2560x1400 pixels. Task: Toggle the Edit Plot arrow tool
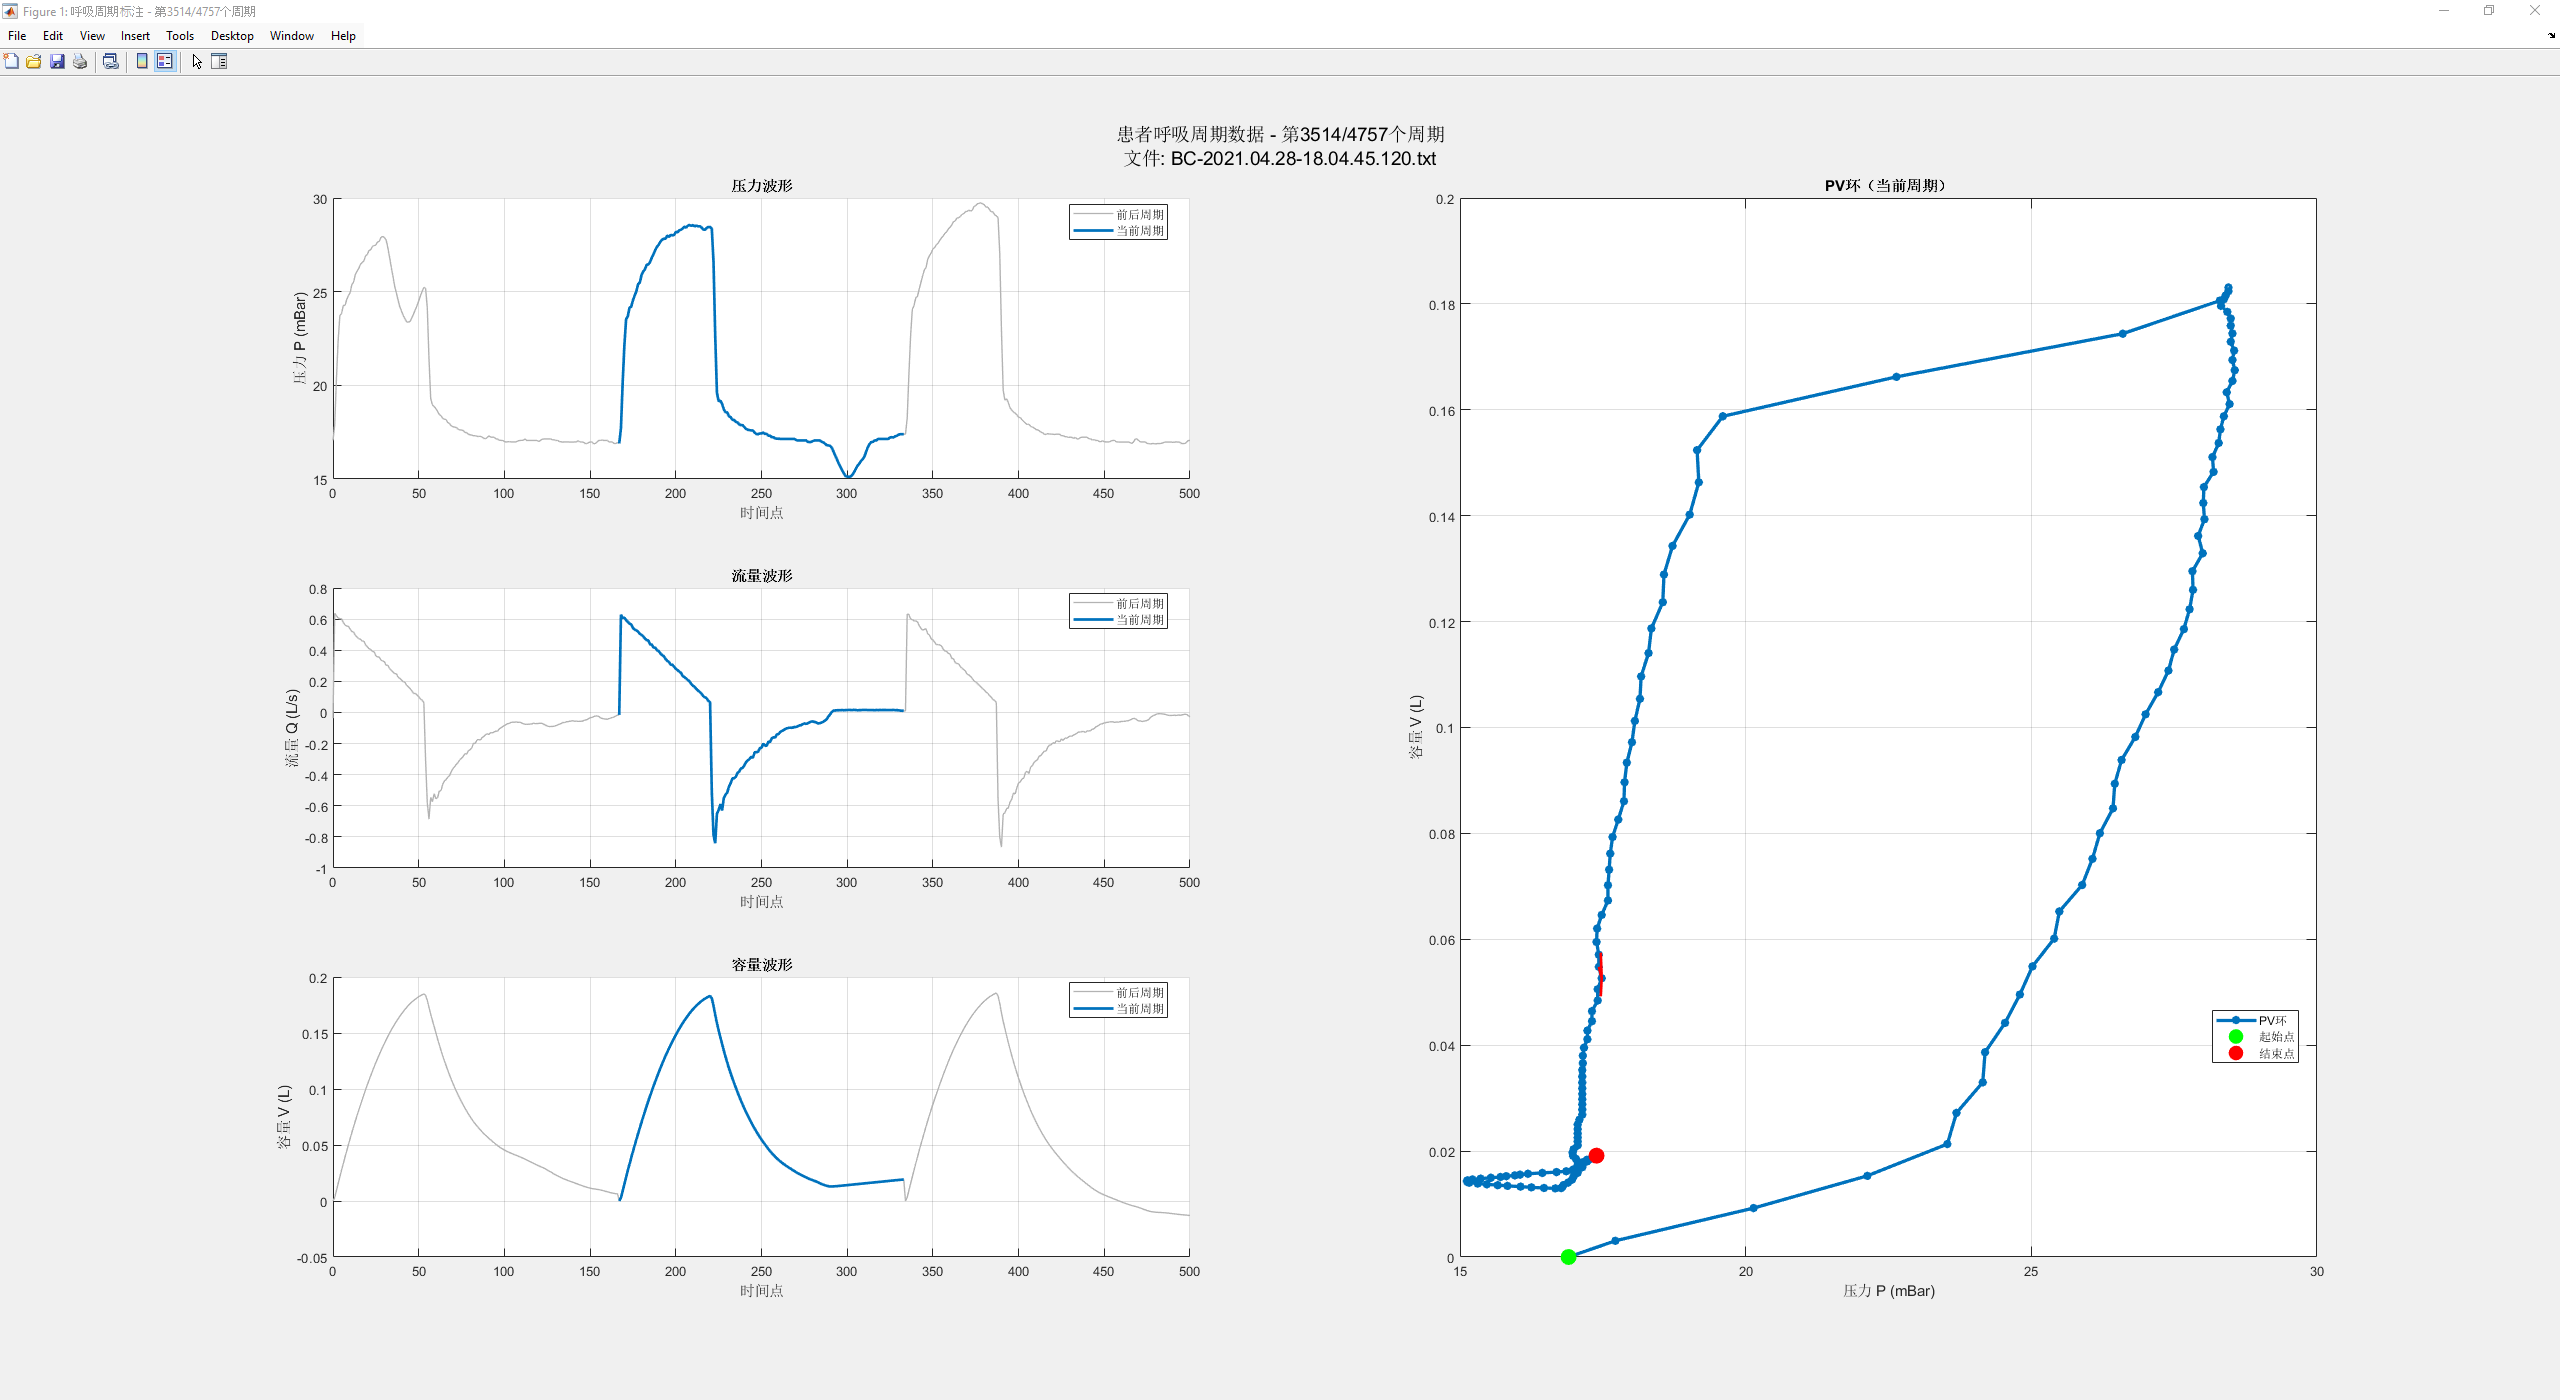tap(197, 61)
